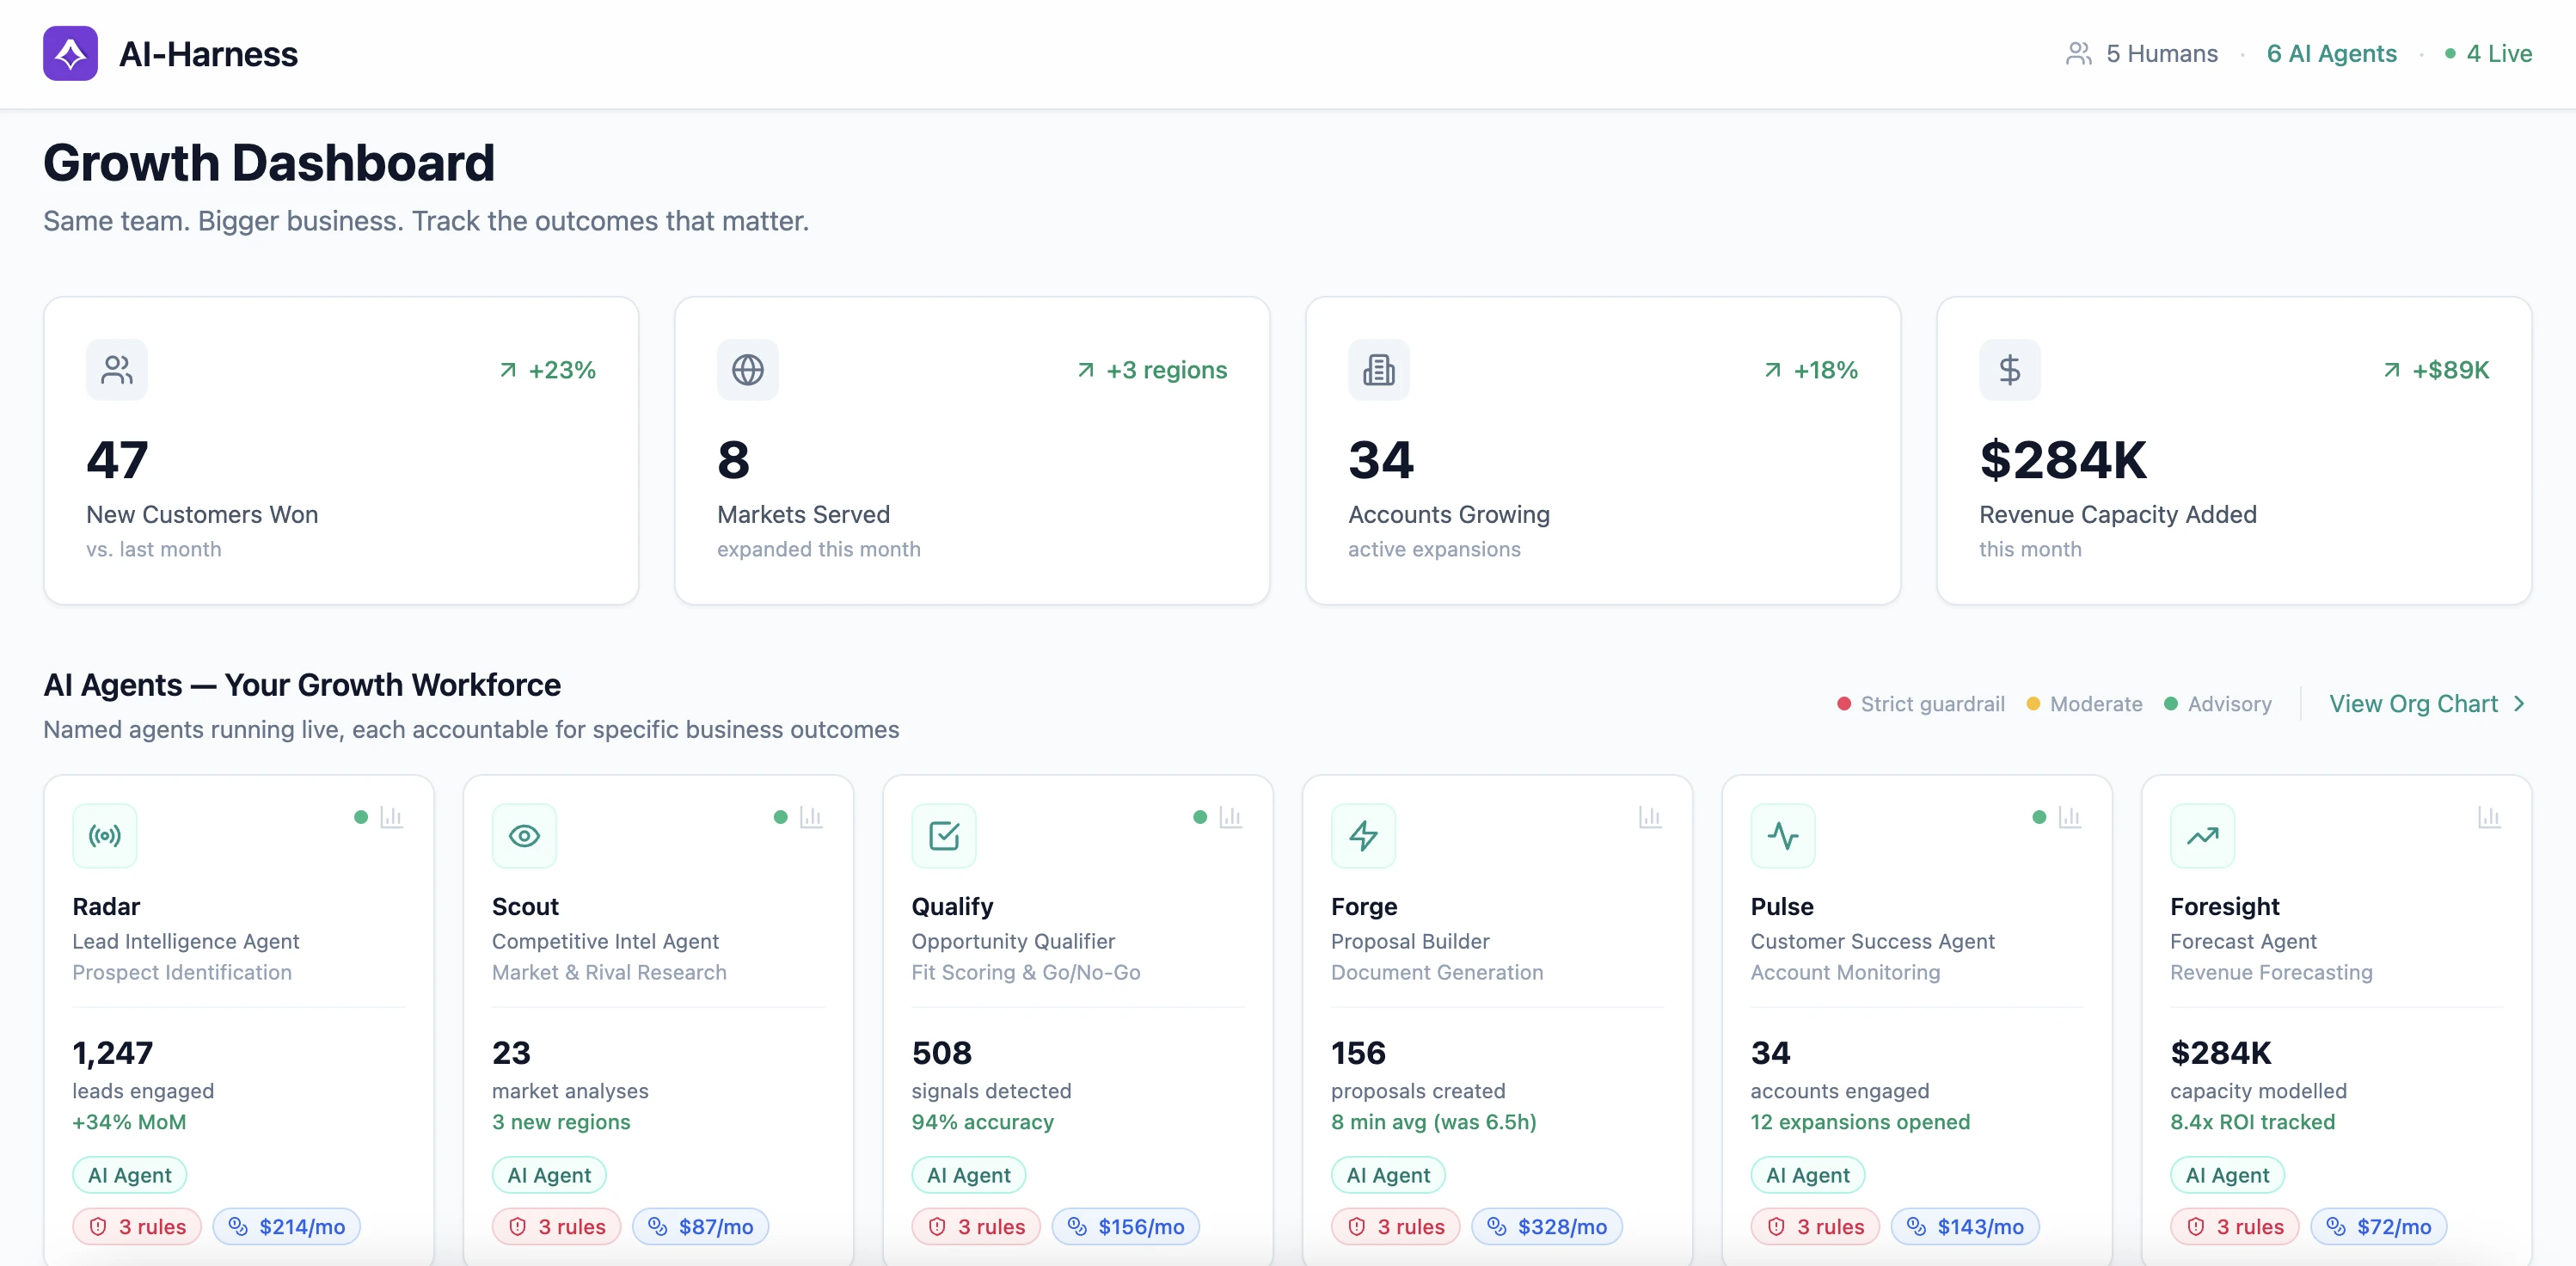
Task: Click the Forge lightning bolt icon
Action: tap(1363, 836)
